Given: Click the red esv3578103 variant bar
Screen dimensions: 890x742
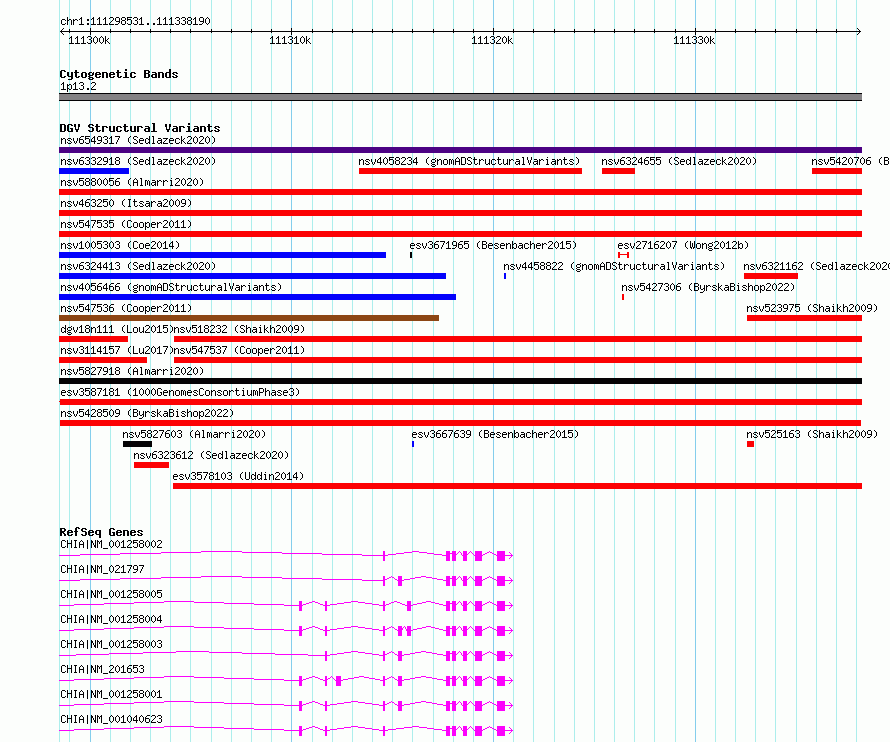Looking at the screenshot, I should coord(518,486).
